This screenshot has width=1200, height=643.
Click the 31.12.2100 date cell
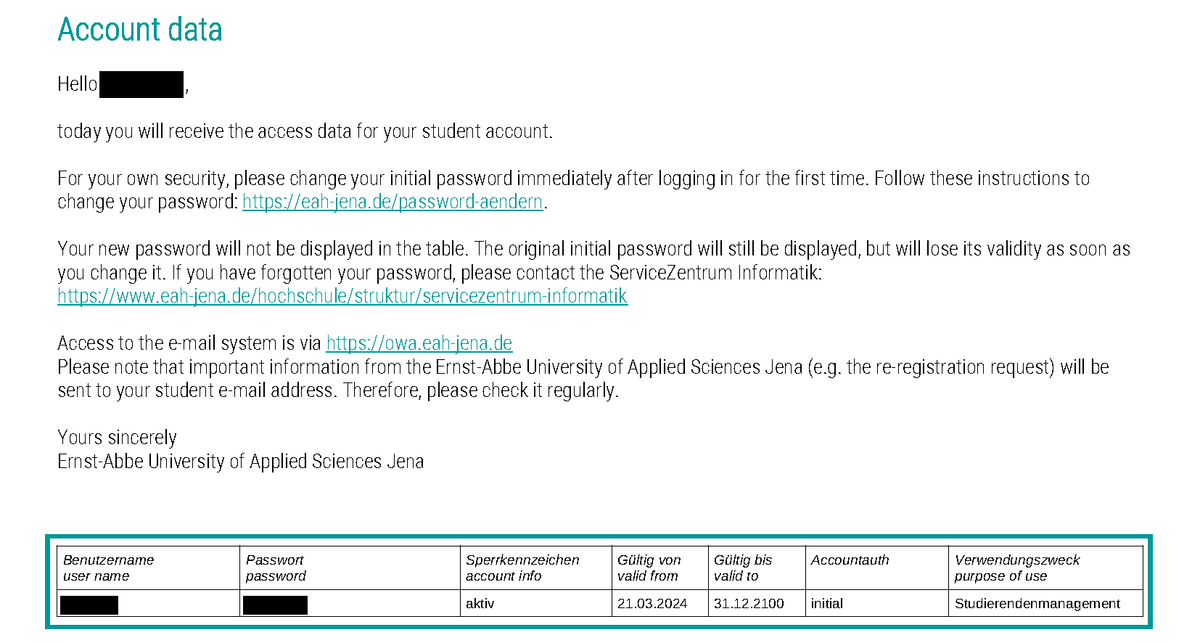pyautogui.click(x=756, y=604)
